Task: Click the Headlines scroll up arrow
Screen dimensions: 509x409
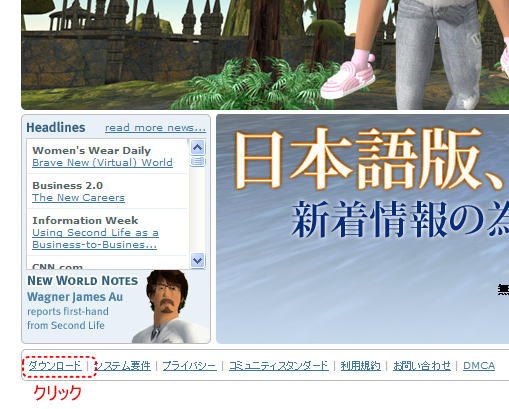Action: click(198, 147)
